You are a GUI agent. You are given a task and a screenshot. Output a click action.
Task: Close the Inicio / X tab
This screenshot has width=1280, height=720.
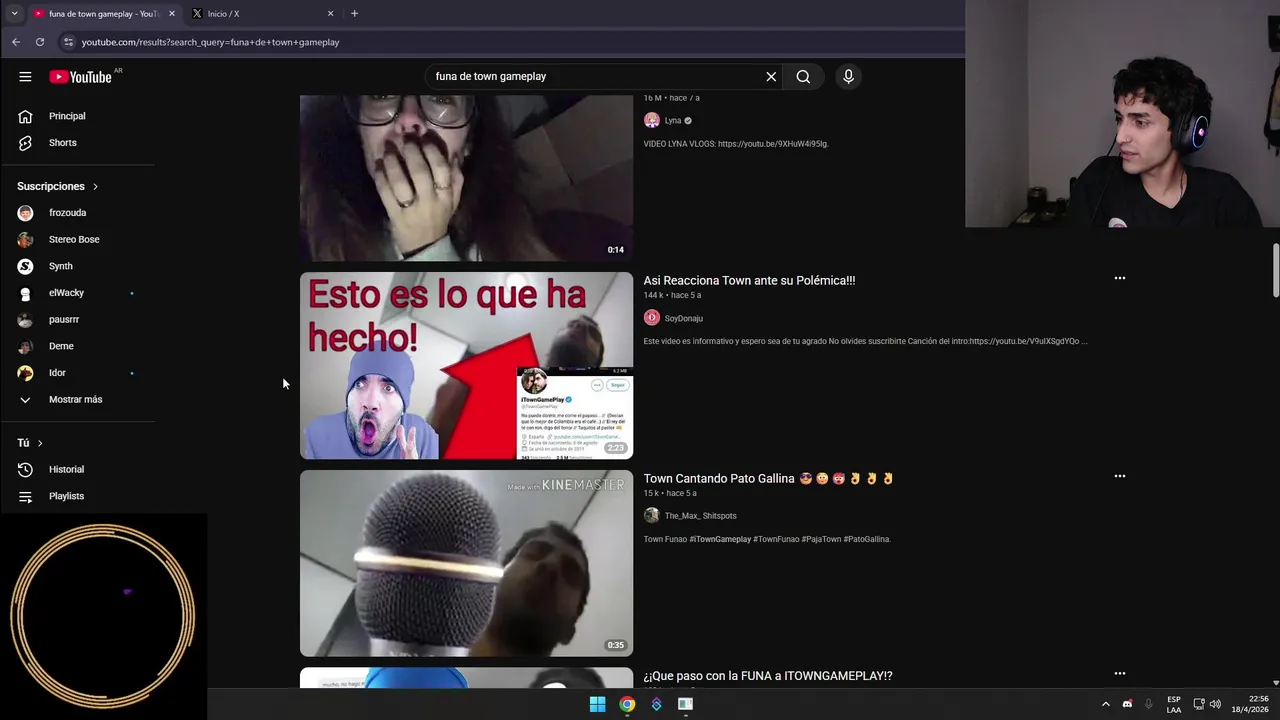(331, 14)
